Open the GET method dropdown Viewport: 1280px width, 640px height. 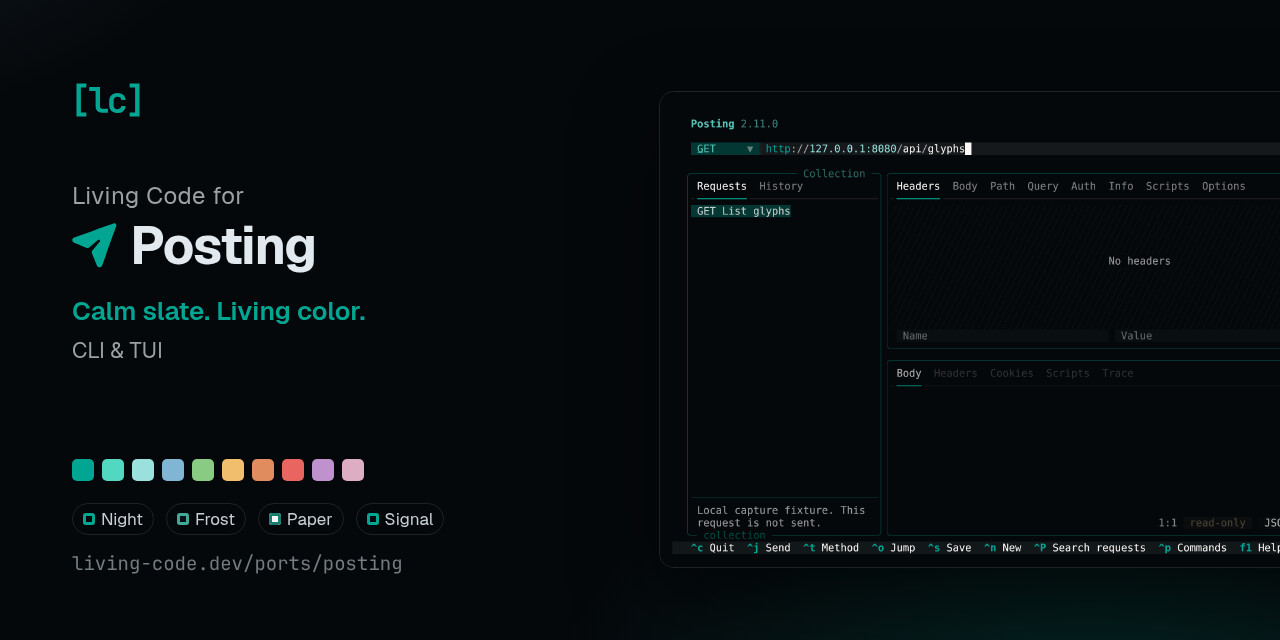(725, 149)
